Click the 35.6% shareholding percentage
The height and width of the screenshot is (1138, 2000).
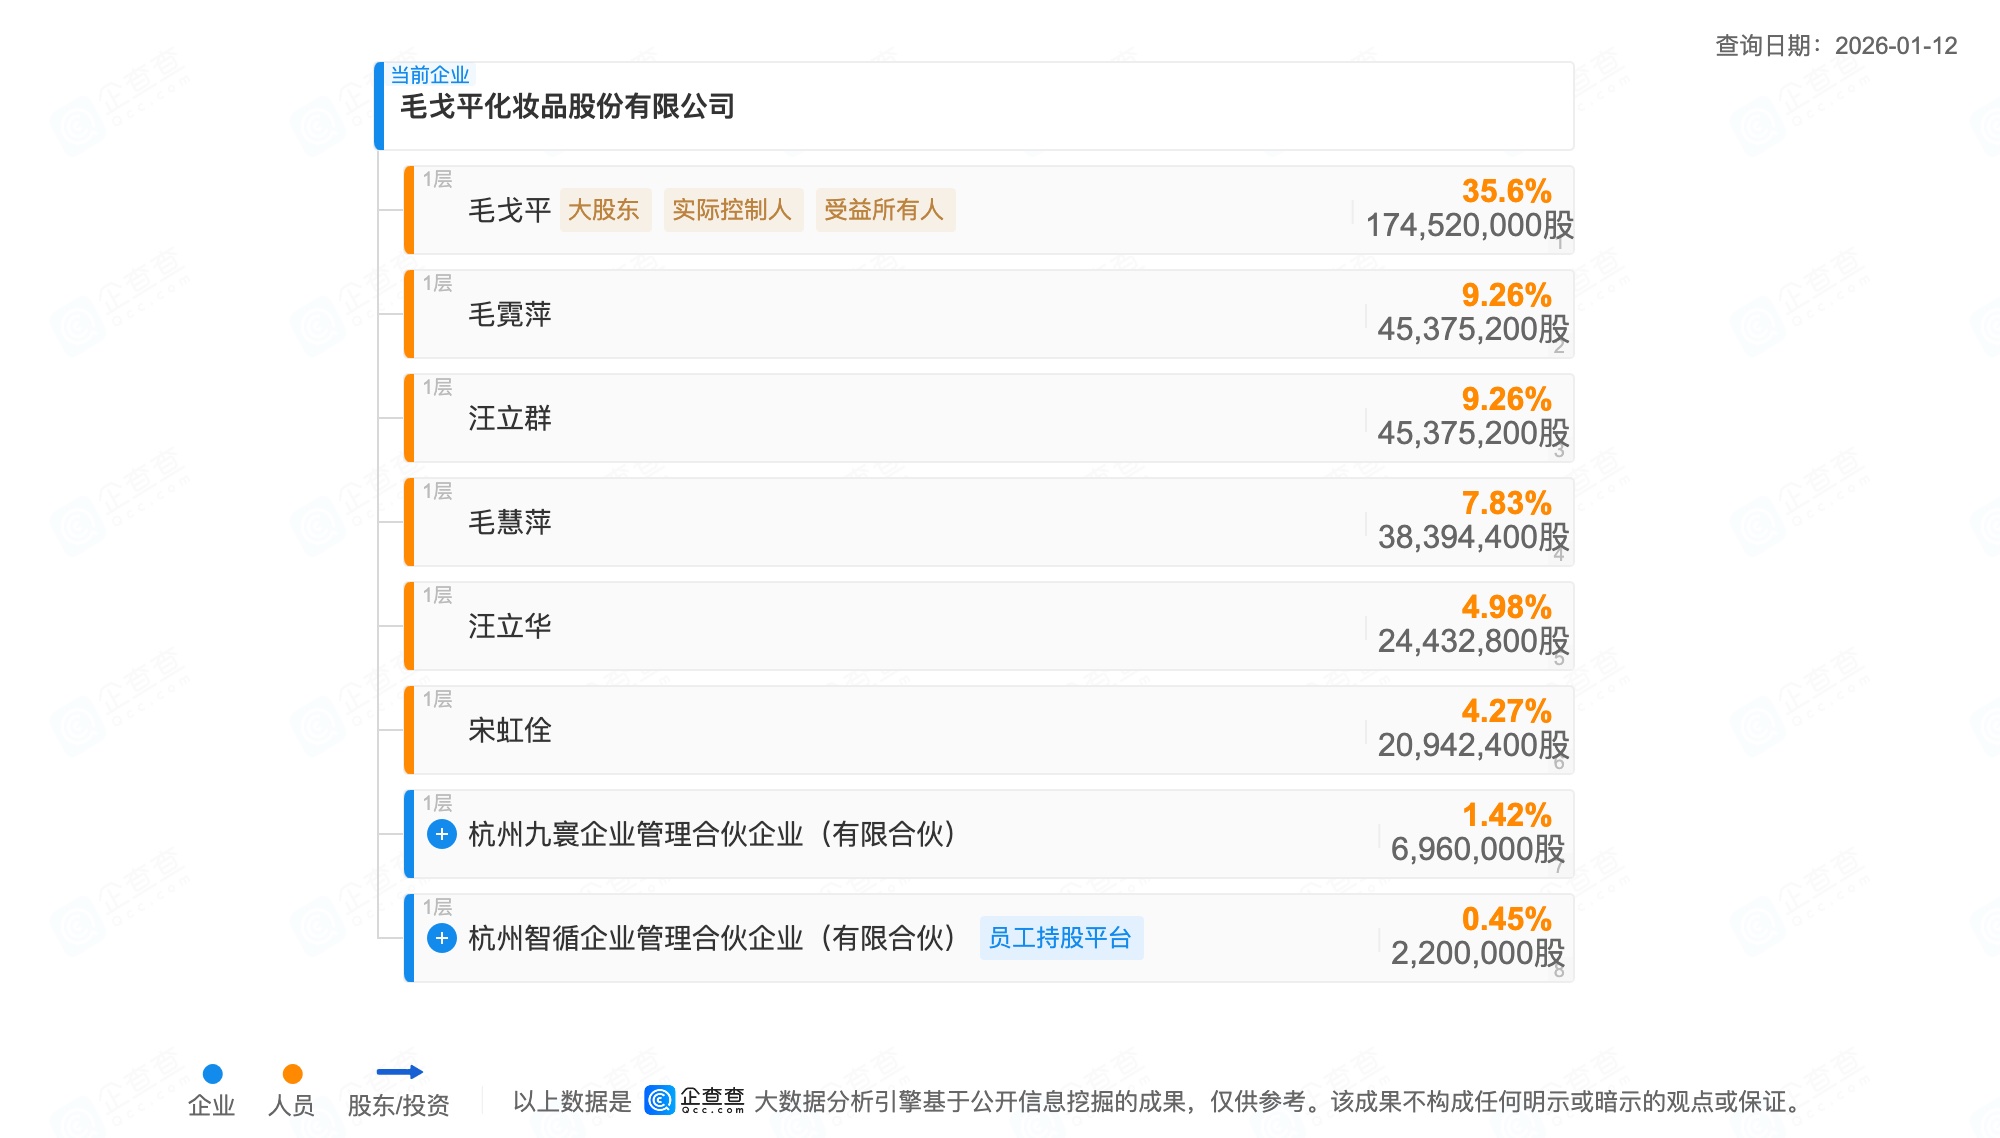click(1506, 191)
